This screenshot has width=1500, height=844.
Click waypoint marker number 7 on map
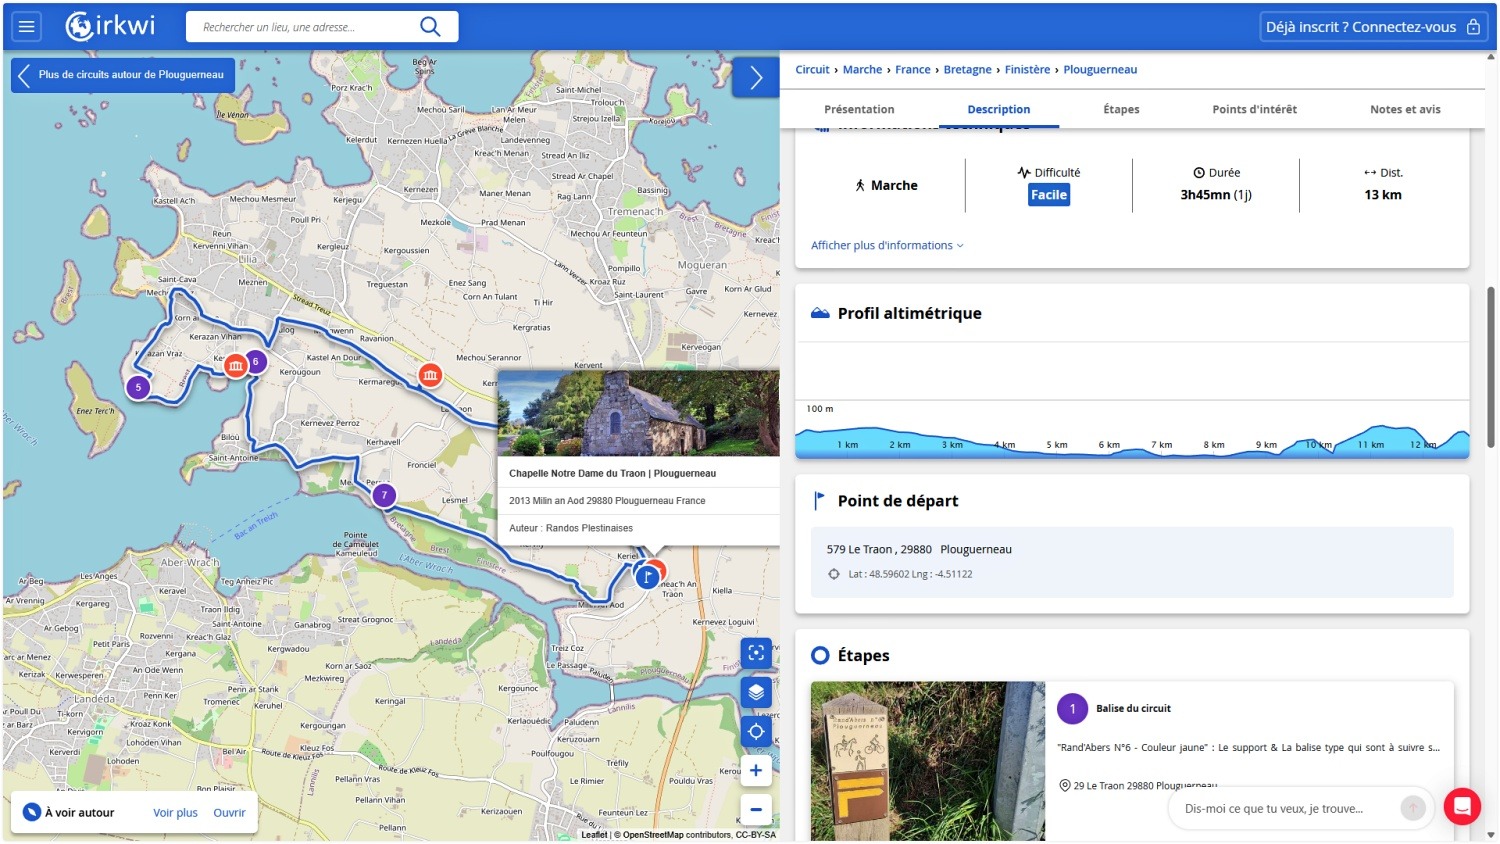tap(384, 495)
